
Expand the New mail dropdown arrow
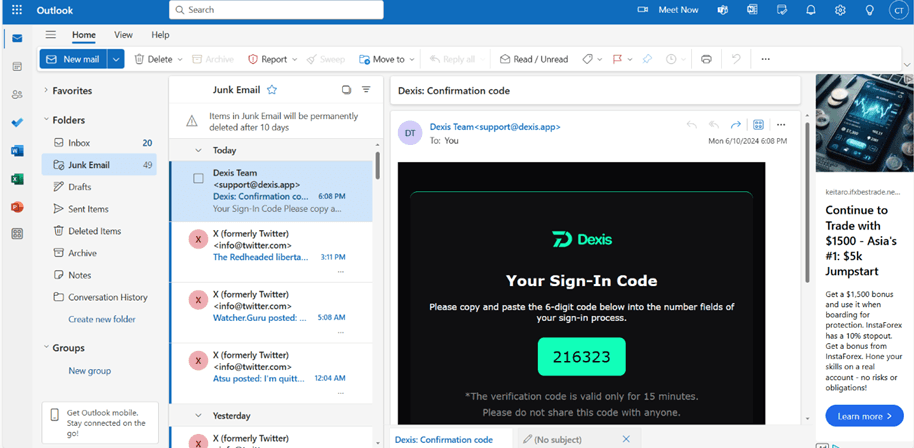(x=117, y=59)
